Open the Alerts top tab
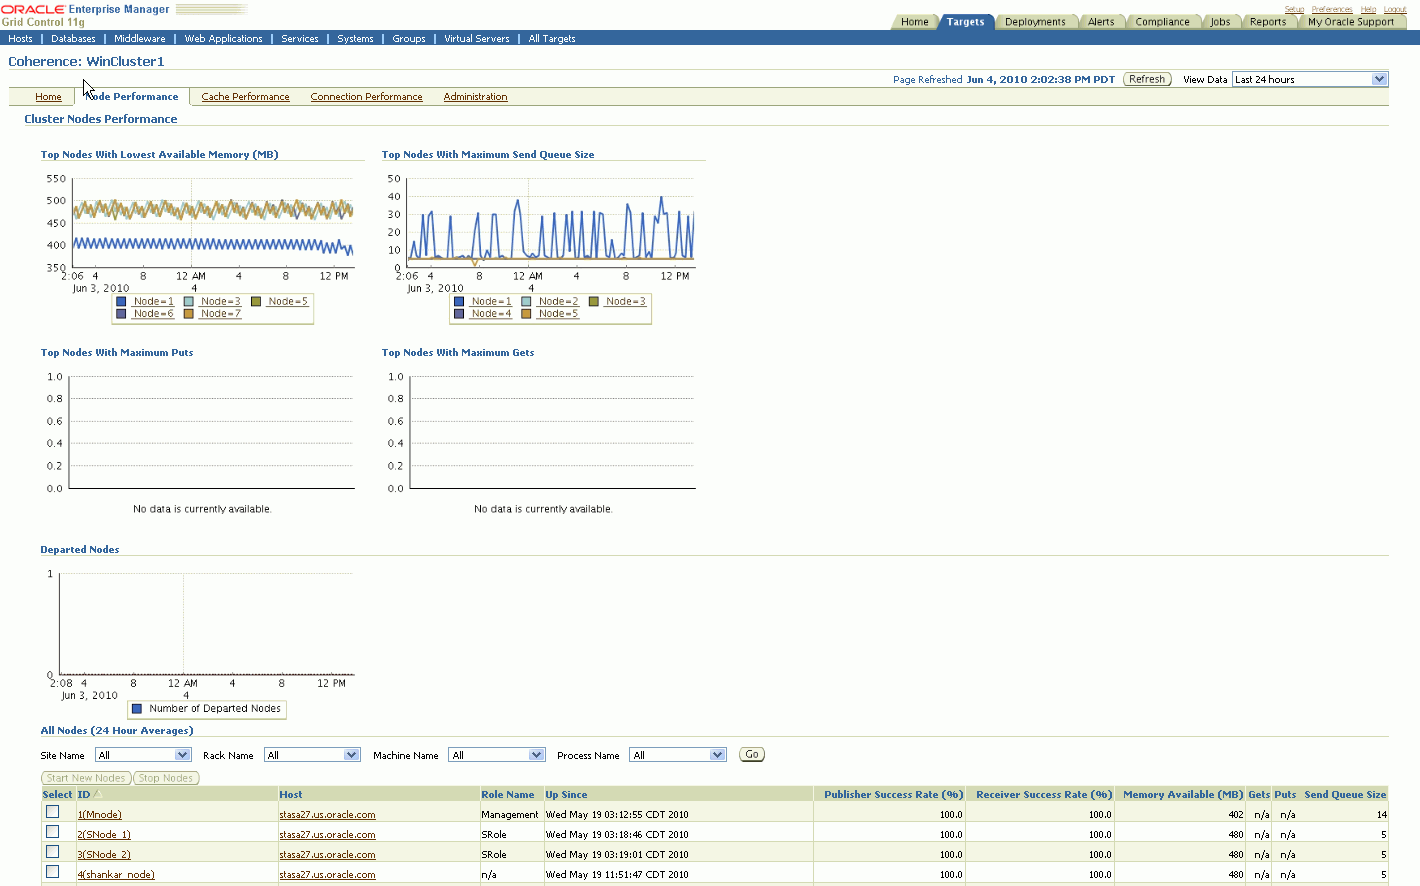The image size is (1420, 886). tap(1101, 22)
